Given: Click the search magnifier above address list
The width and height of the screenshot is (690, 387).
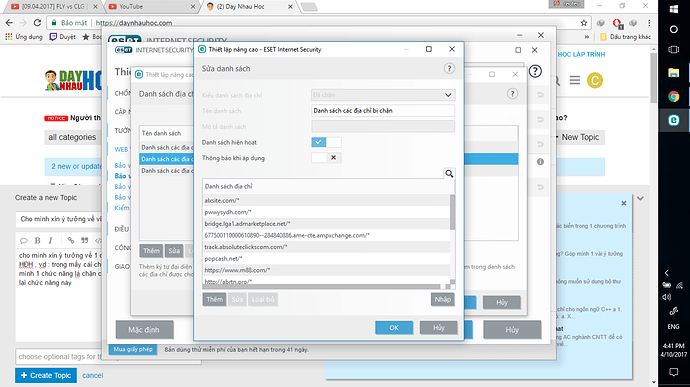Looking at the screenshot, I should 449,173.
